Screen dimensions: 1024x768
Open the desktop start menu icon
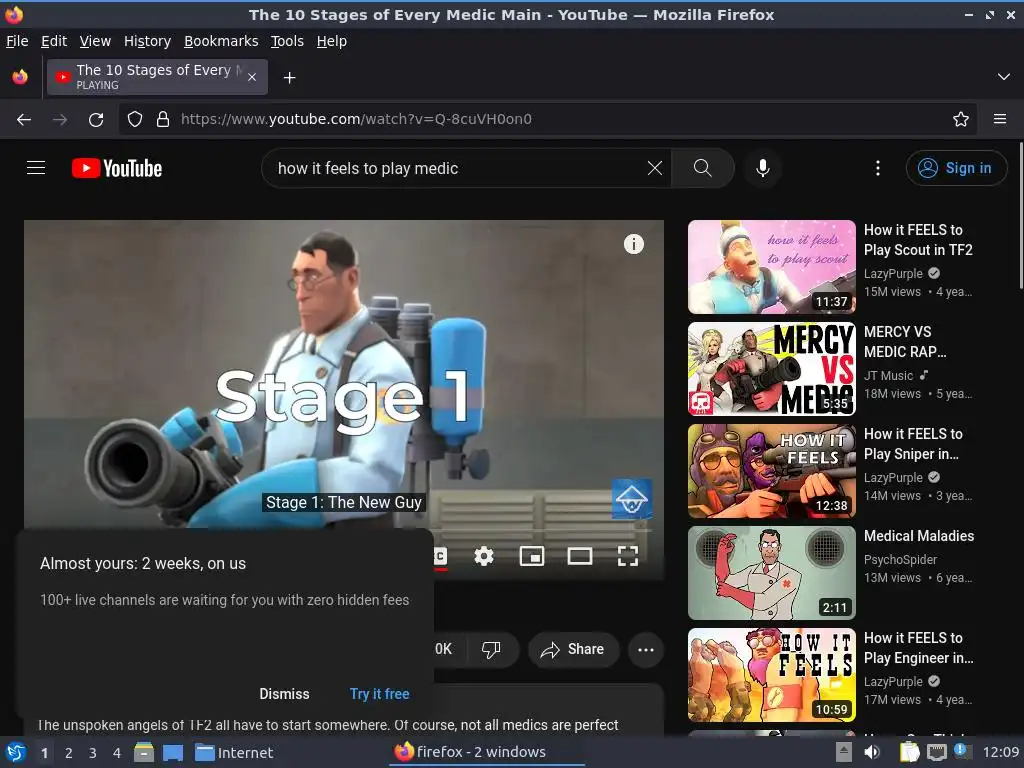coord(16,752)
